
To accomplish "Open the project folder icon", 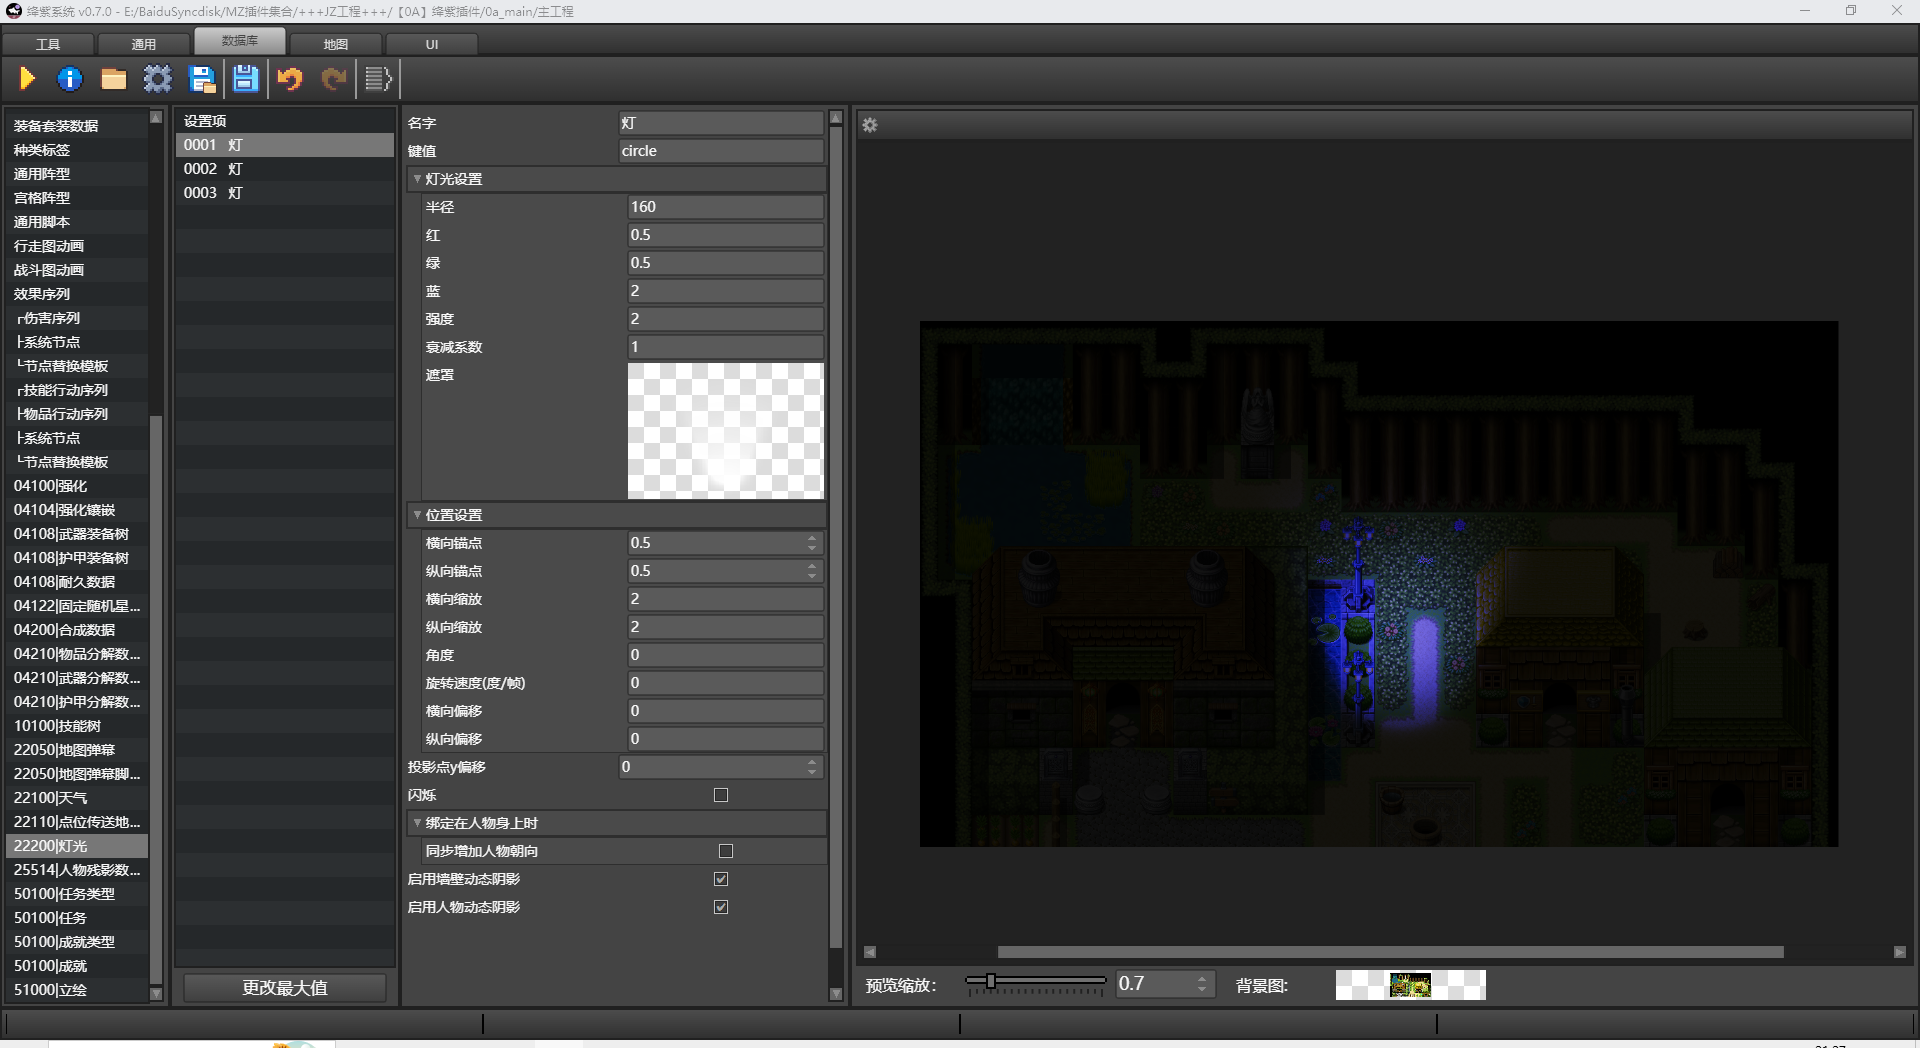I will 114,79.
